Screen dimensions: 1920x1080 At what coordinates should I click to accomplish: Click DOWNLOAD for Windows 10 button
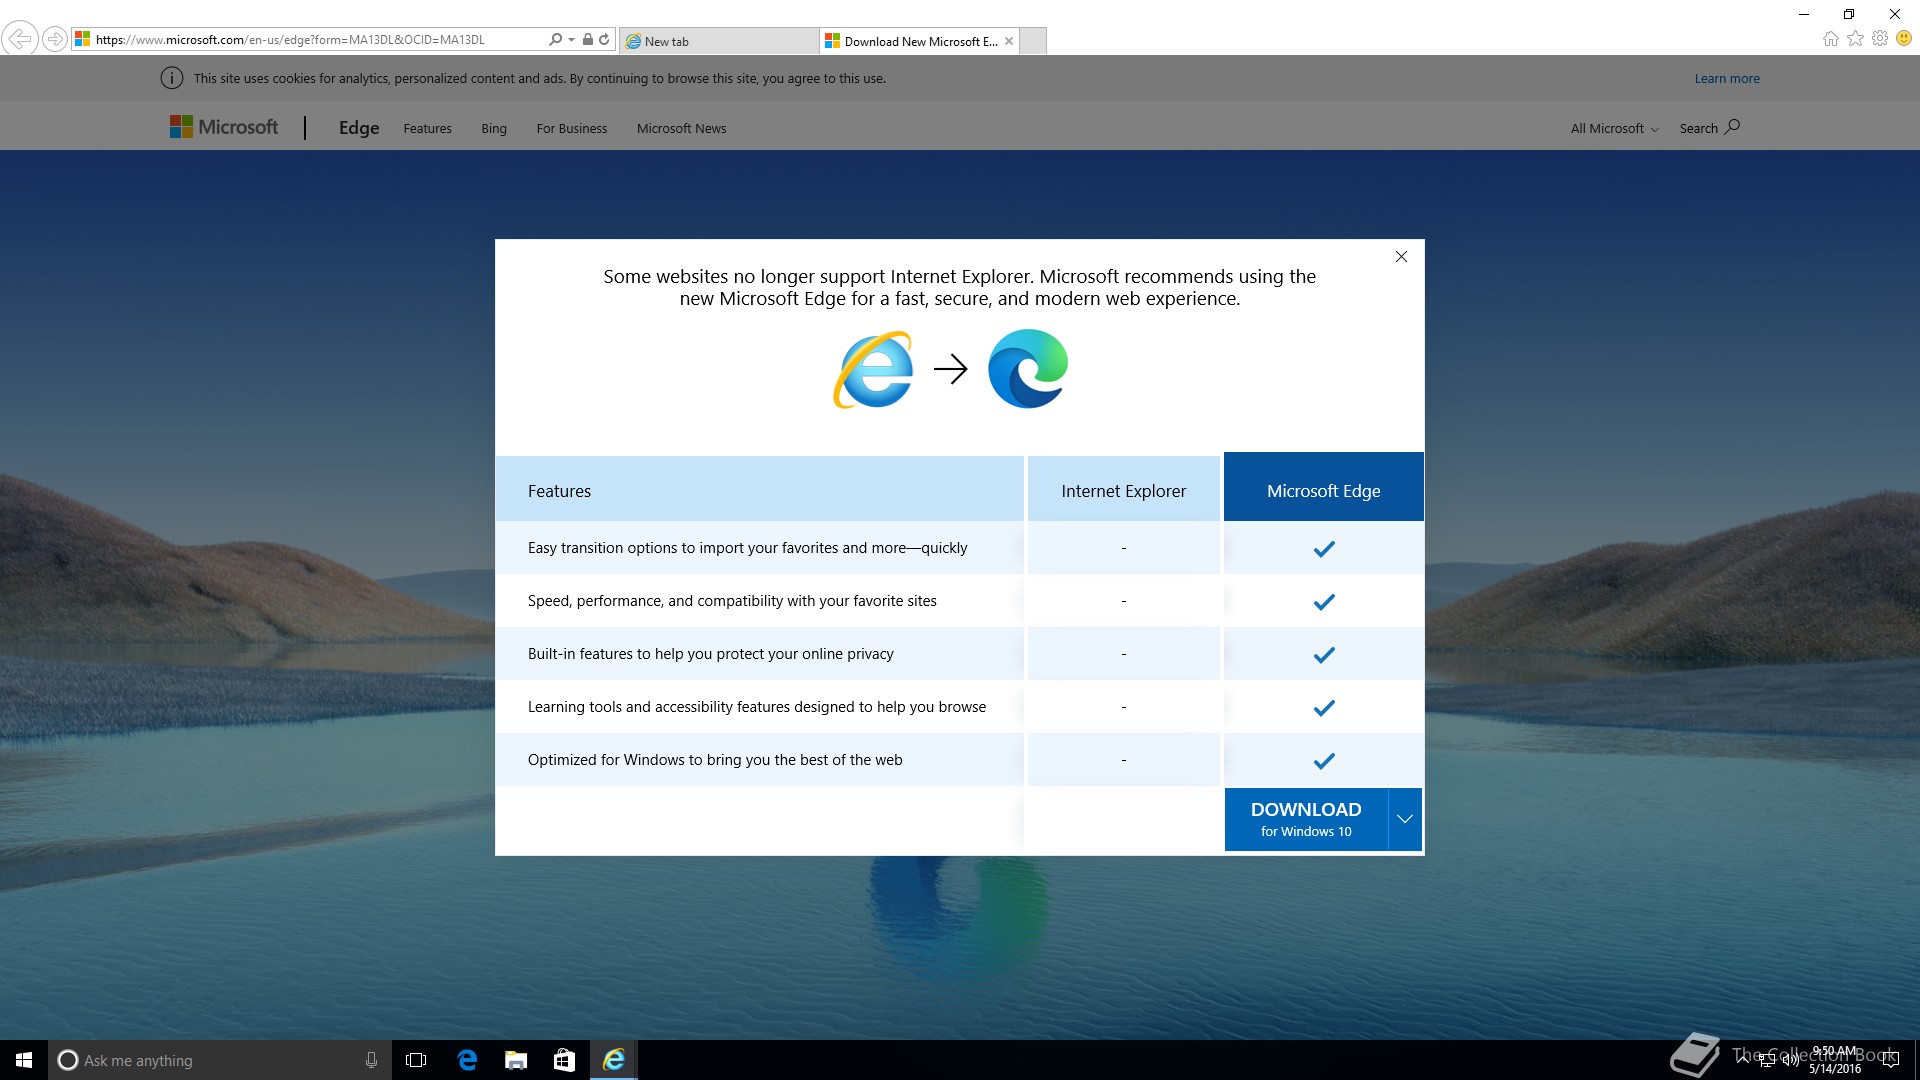pos(1306,819)
